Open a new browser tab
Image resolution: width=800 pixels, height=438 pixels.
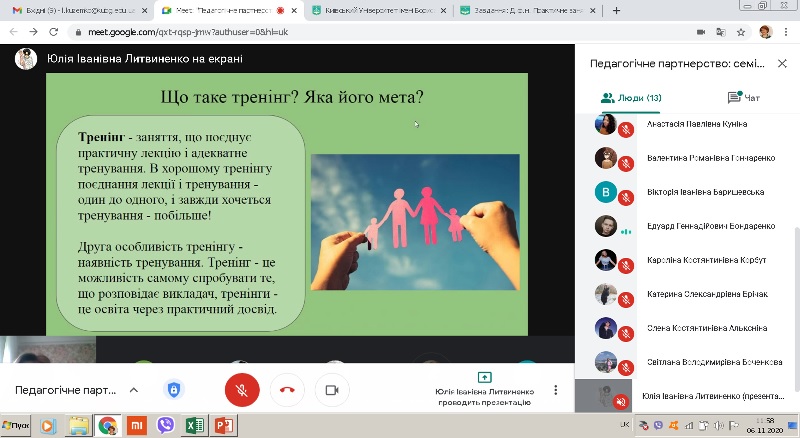pyautogui.click(x=616, y=10)
